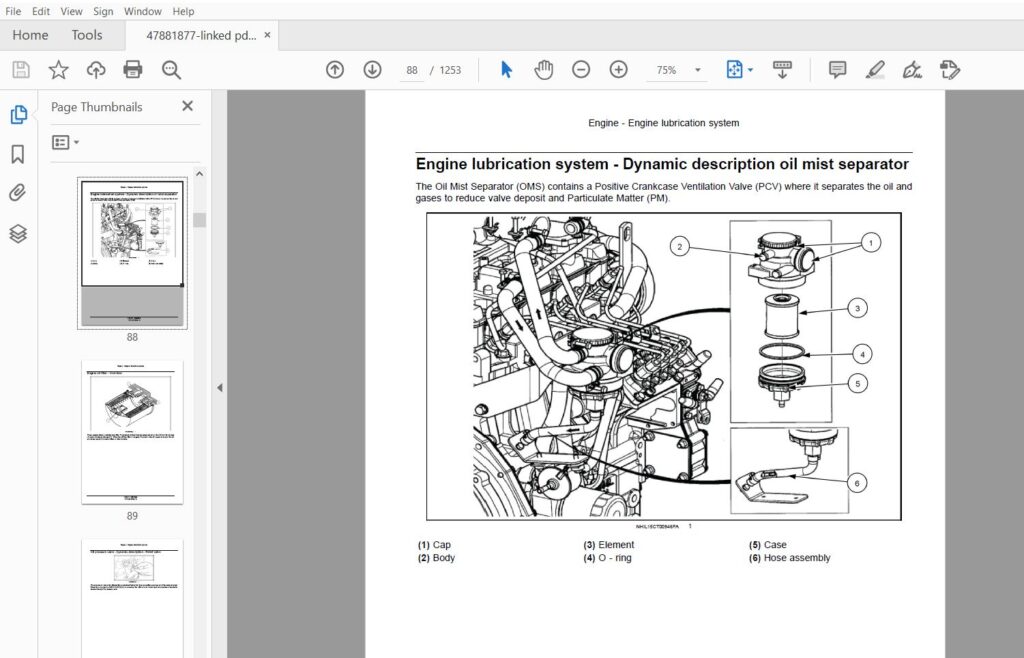Switch to the Tools tab

coord(87,35)
